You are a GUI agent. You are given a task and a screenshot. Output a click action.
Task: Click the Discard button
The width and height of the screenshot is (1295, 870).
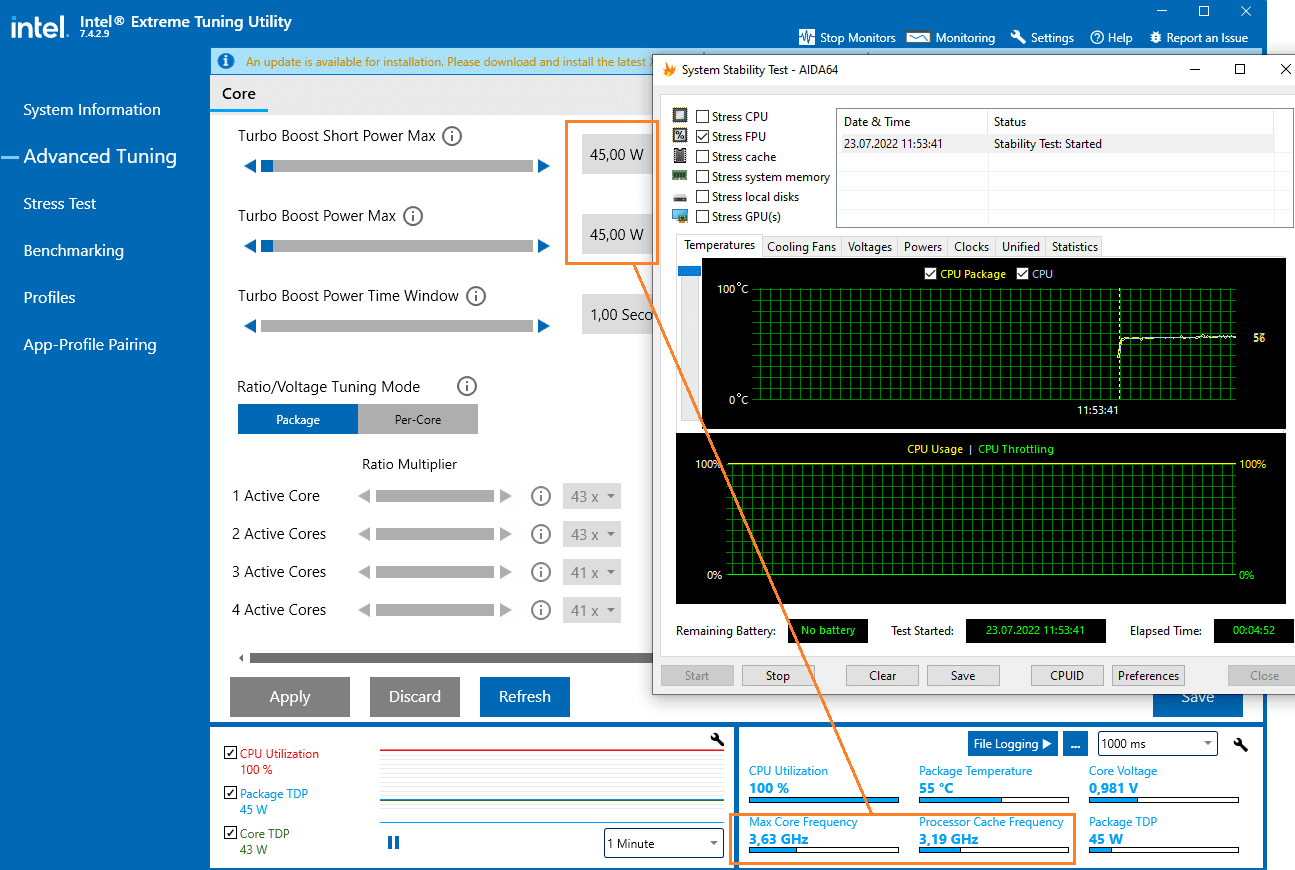coord(415,697)
